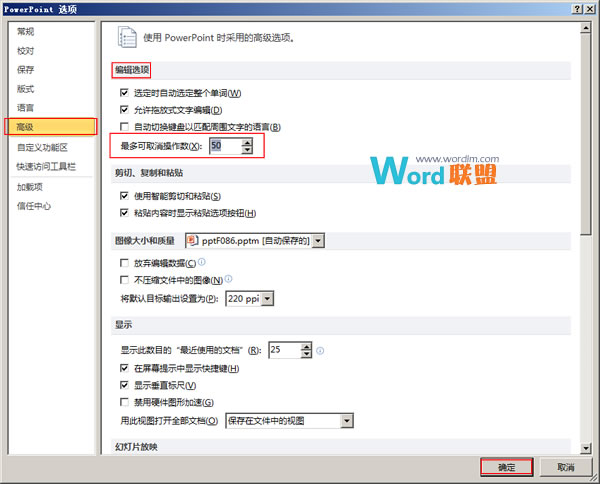Open the 220 ppi output dropdown
Image resolution: width=600 pixels, height=484 pixels.
click(268, 299)
